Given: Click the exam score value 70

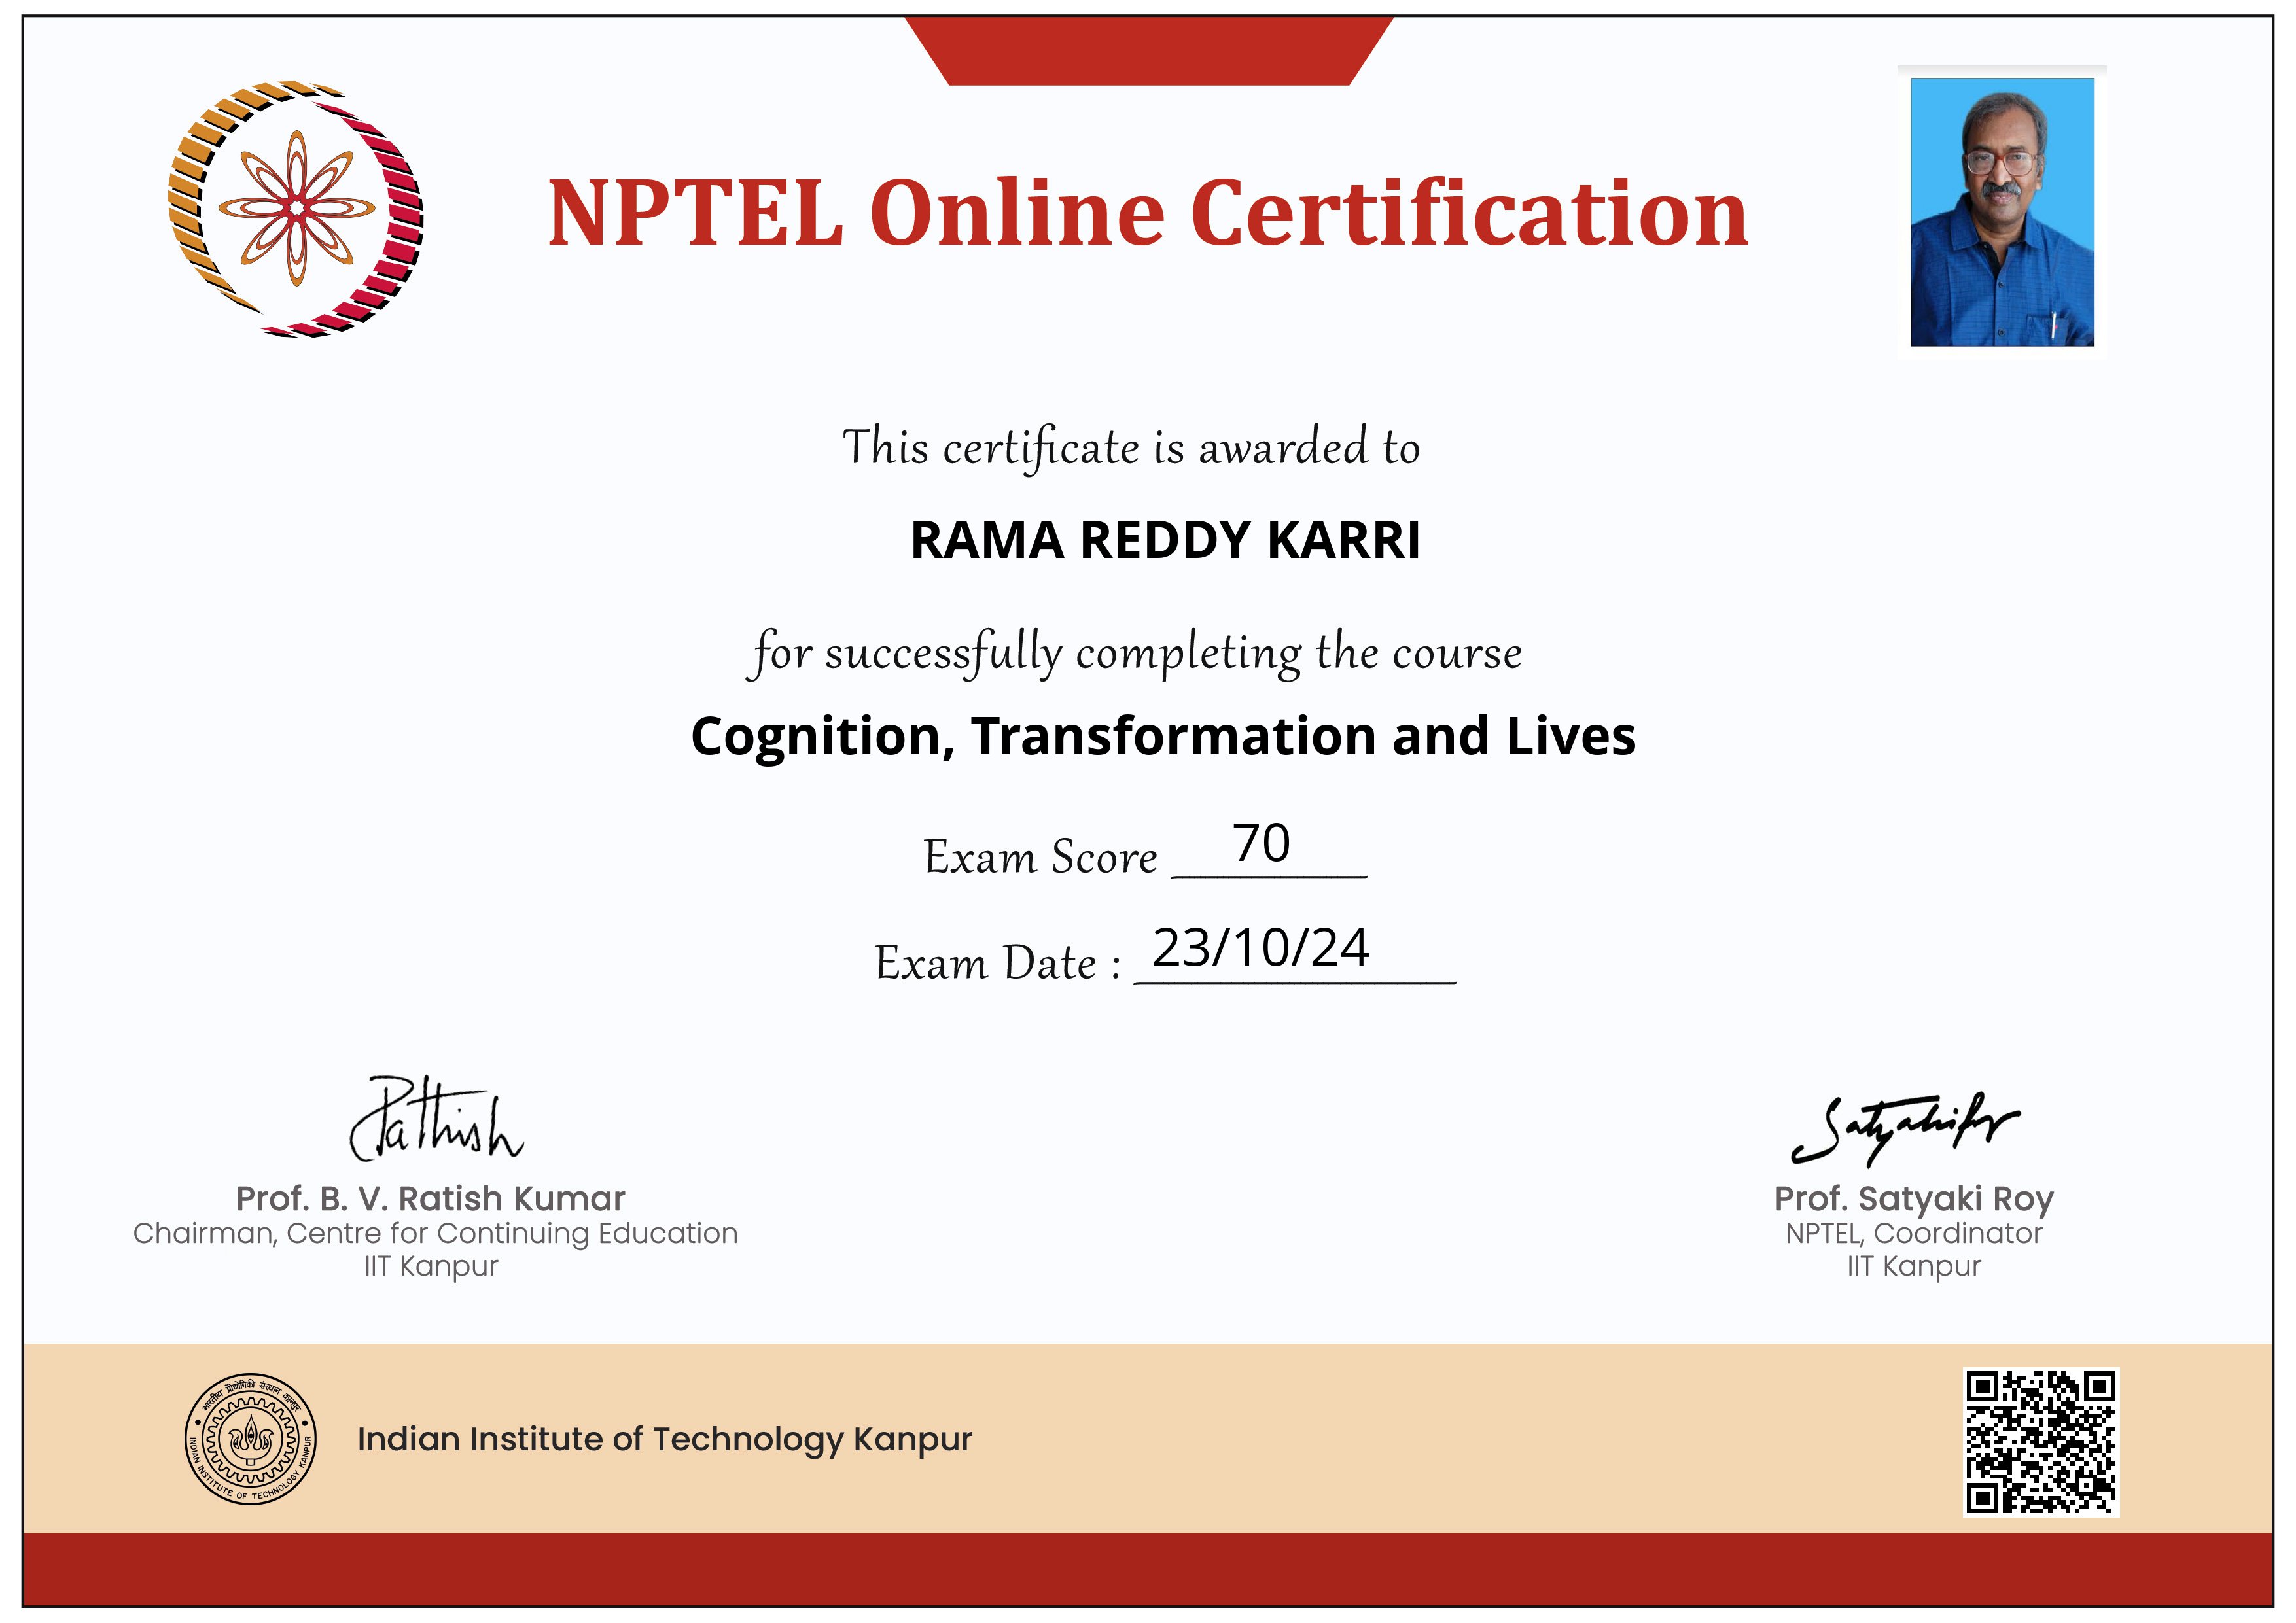Looking at the screenshot, I should point(1261,843).
